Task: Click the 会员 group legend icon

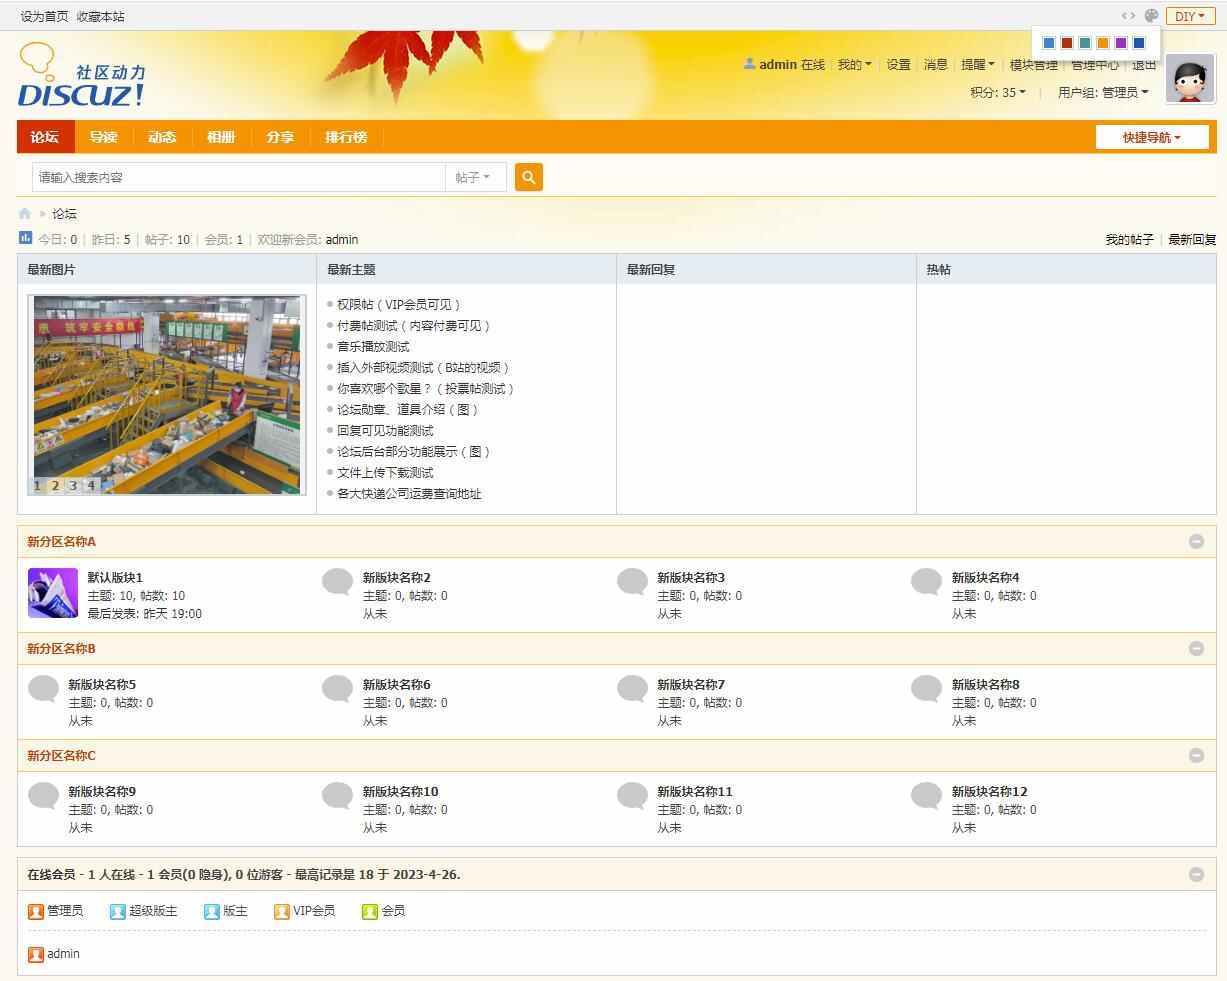Action: click(370, 911)
